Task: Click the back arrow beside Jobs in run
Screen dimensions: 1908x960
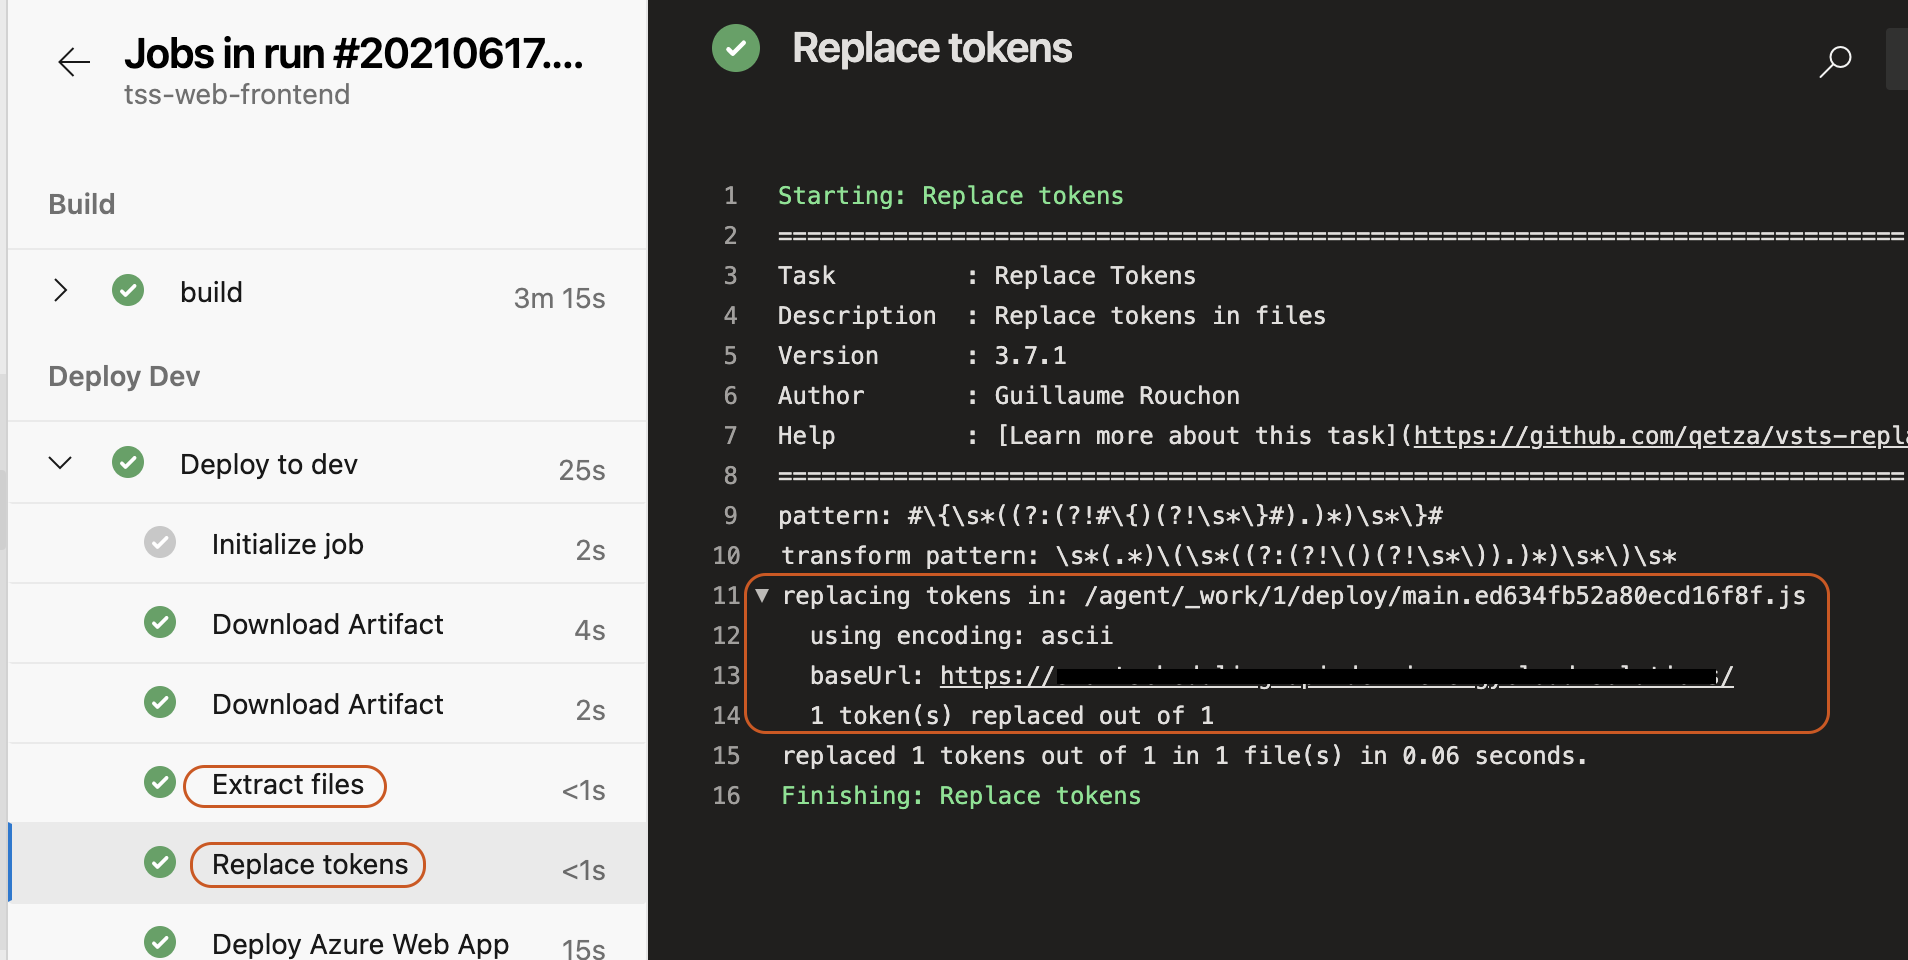Action: pos(74,62)
